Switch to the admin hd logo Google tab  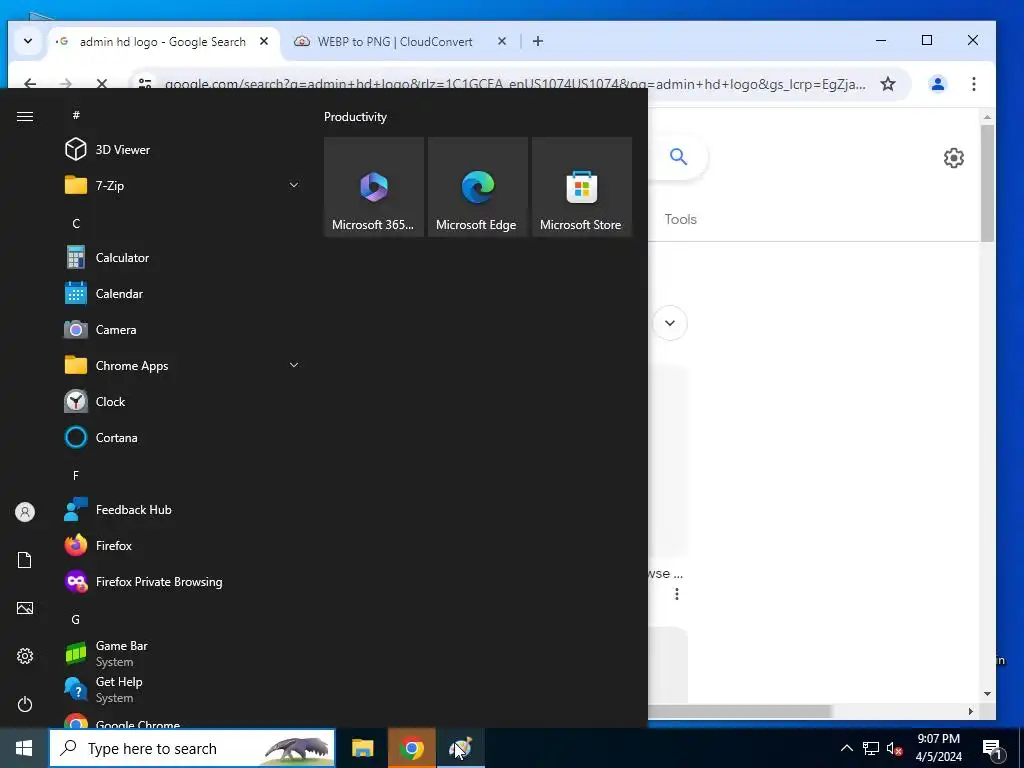tap(163, 42)
